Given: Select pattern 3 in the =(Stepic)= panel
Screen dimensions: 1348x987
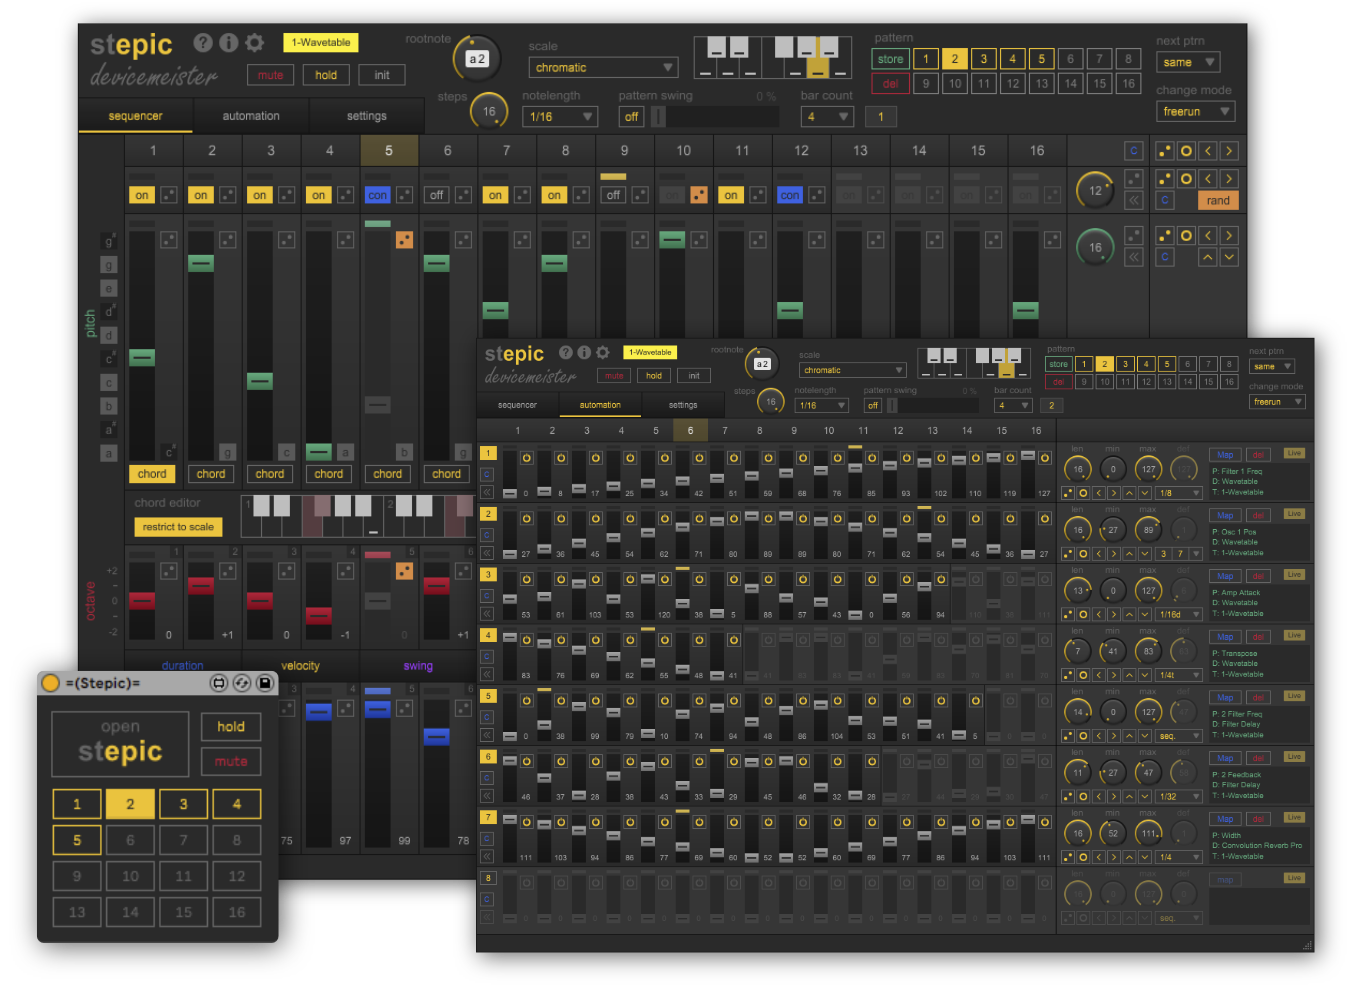Looking at the screenshot, I should coord(183,804).
